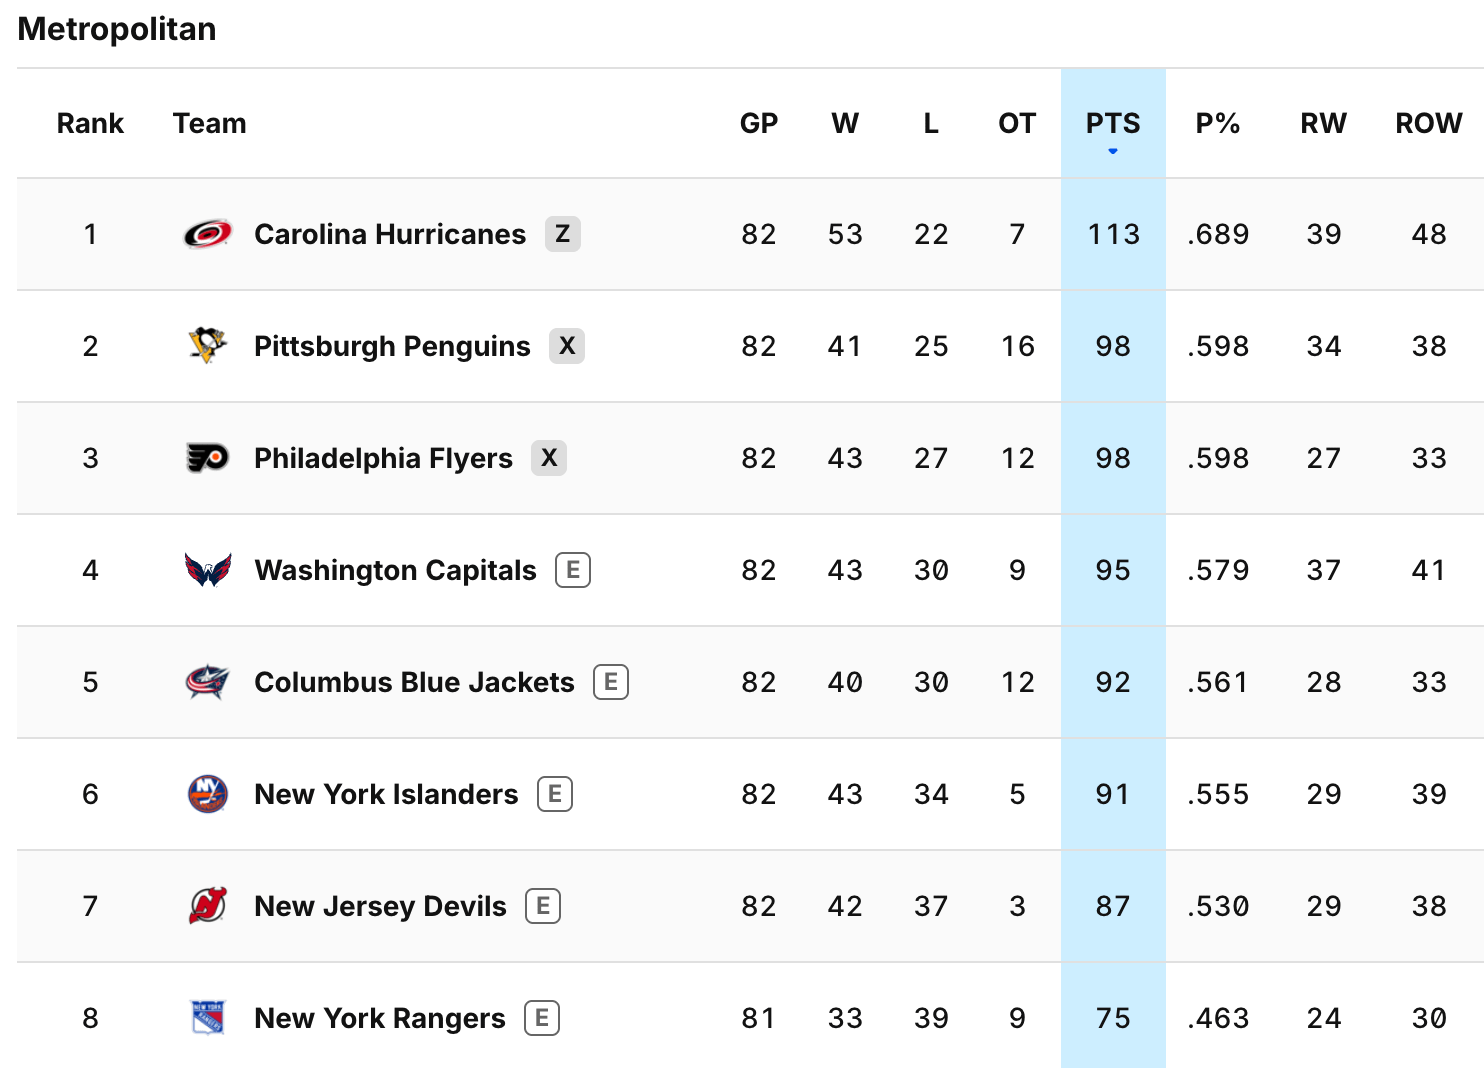Sort the table by P% header

[1218, 123]
